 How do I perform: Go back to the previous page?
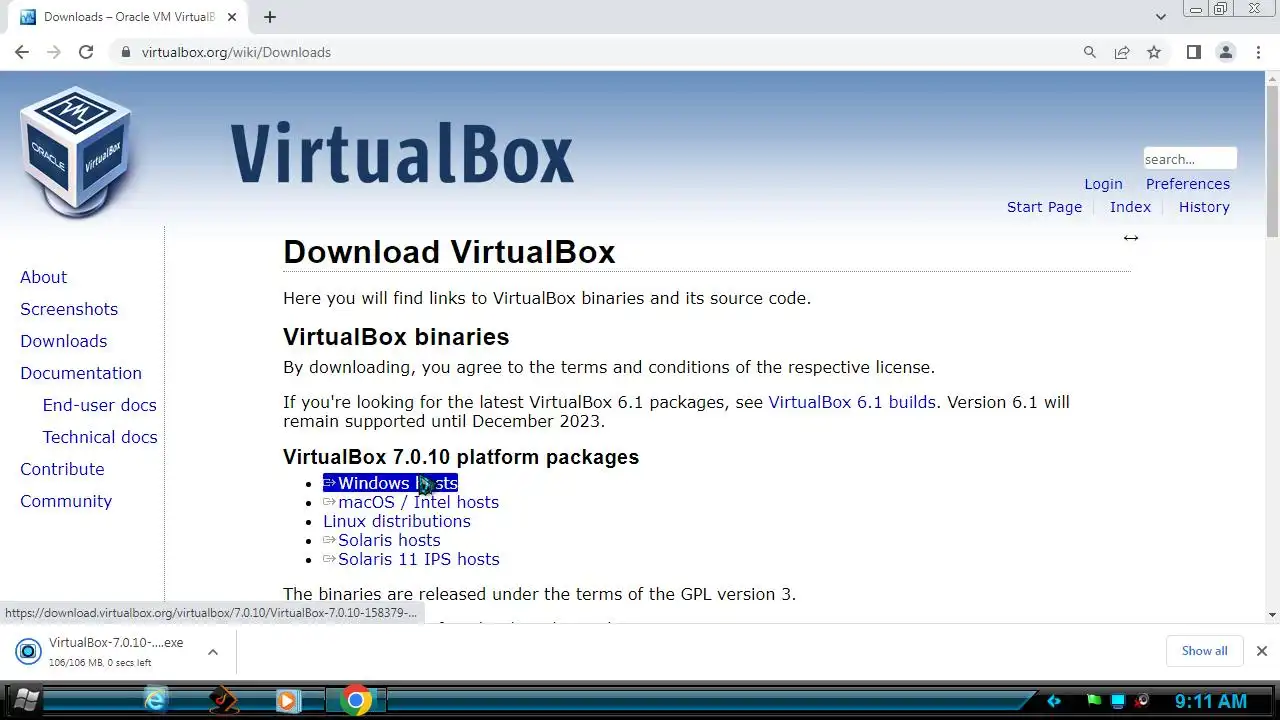(22, 52)
